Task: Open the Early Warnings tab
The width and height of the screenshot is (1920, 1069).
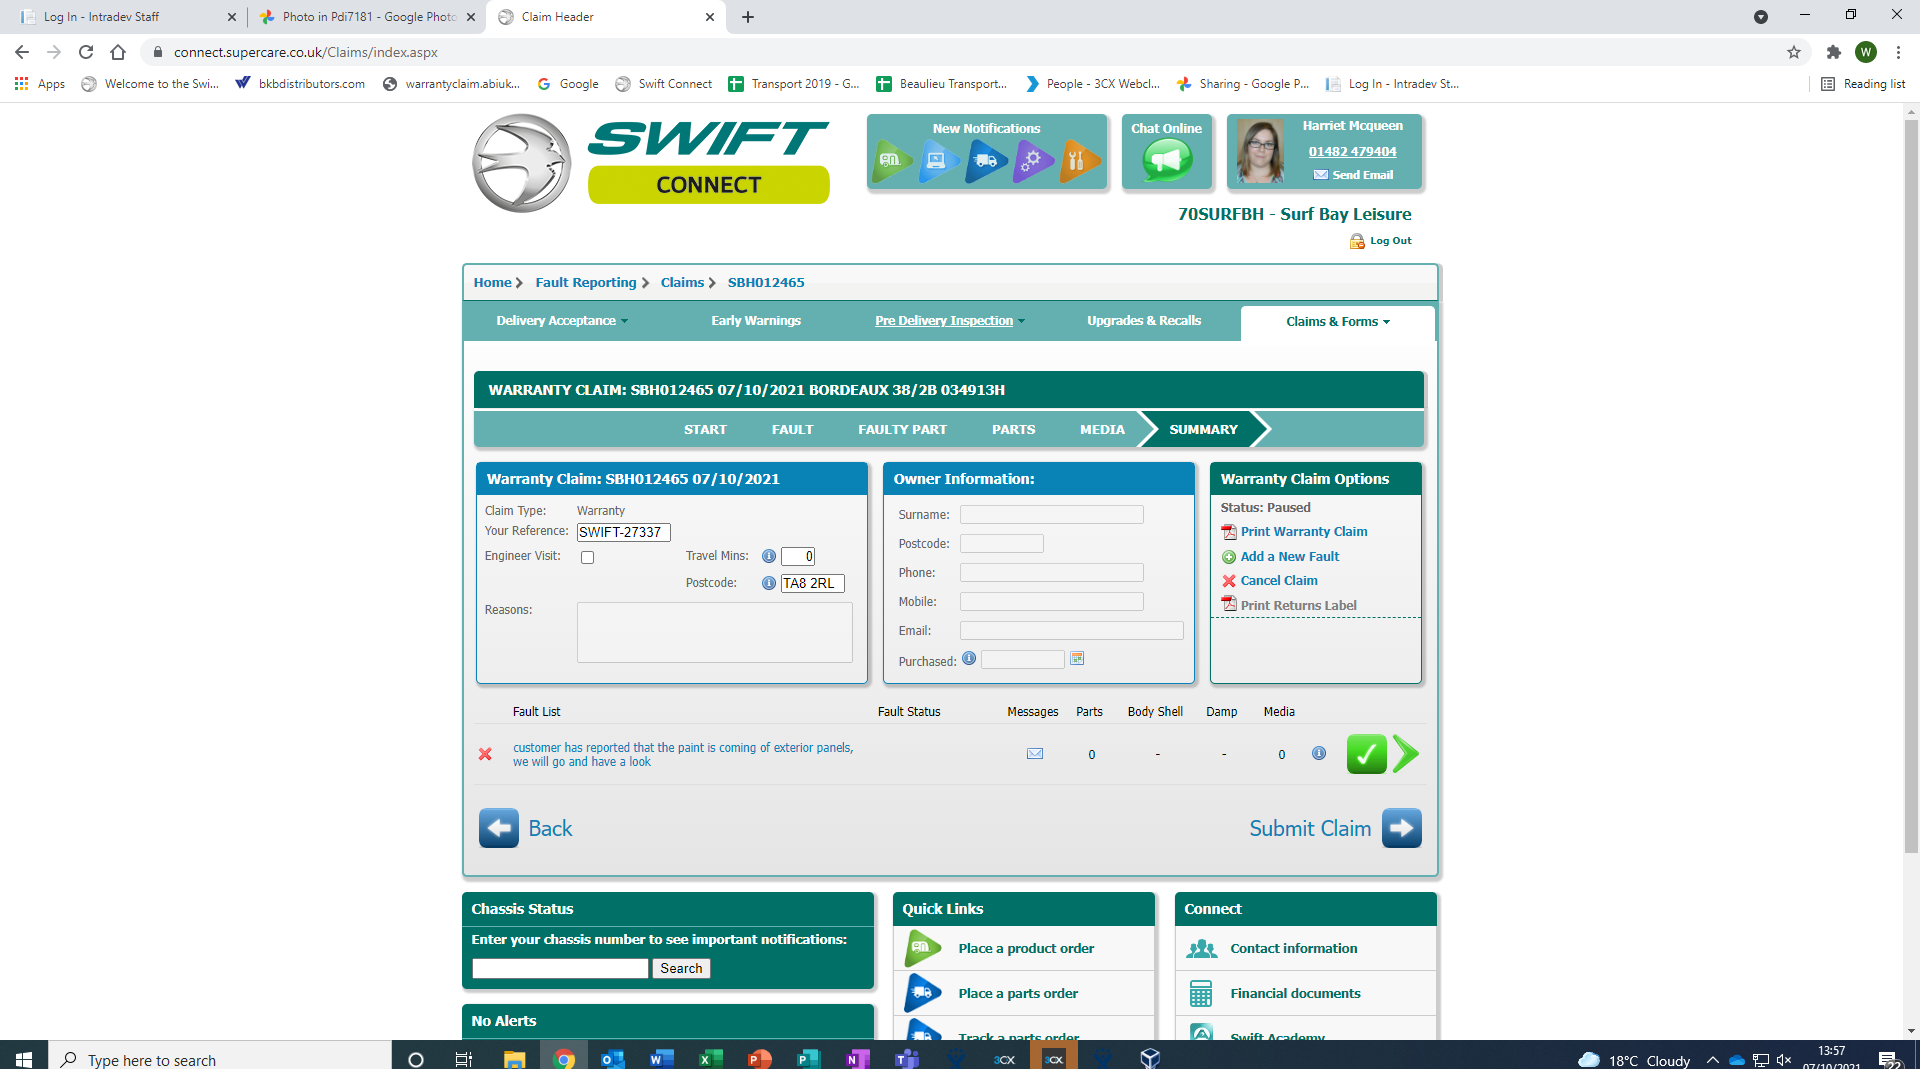Action: (x=756, y=321)
